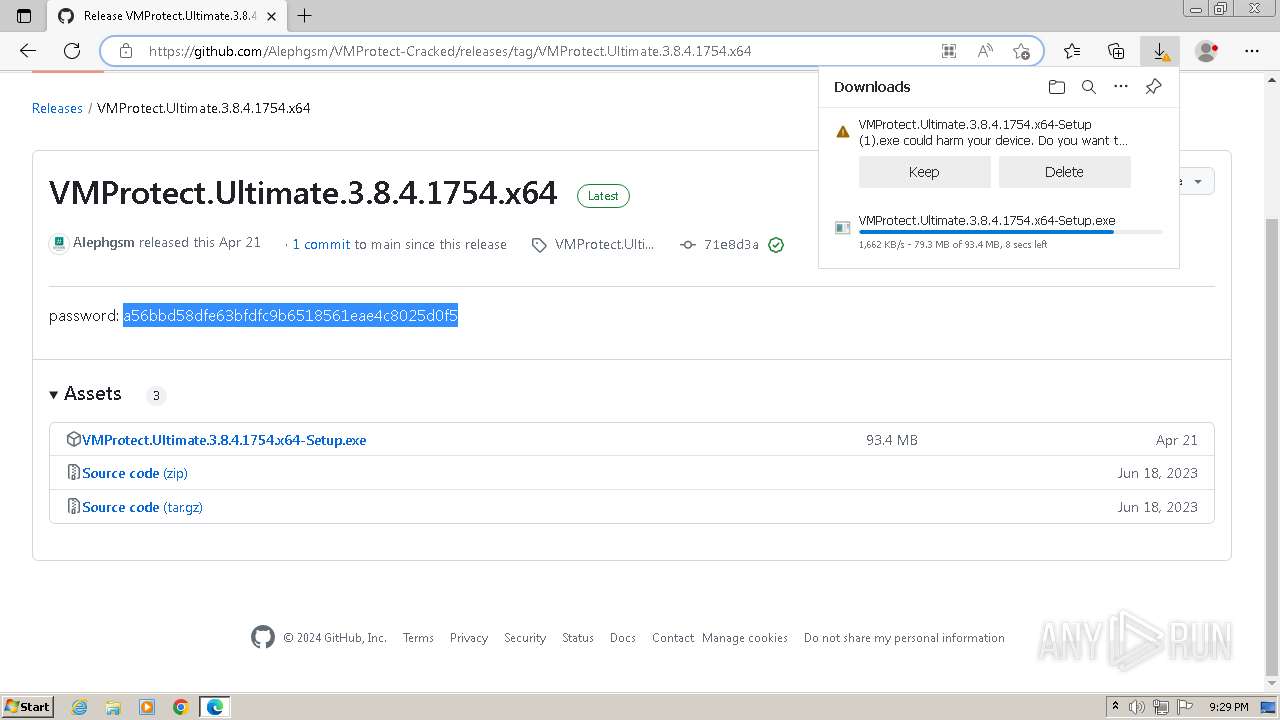
Task: Add this page to favorites
Action: point(1021,51)
